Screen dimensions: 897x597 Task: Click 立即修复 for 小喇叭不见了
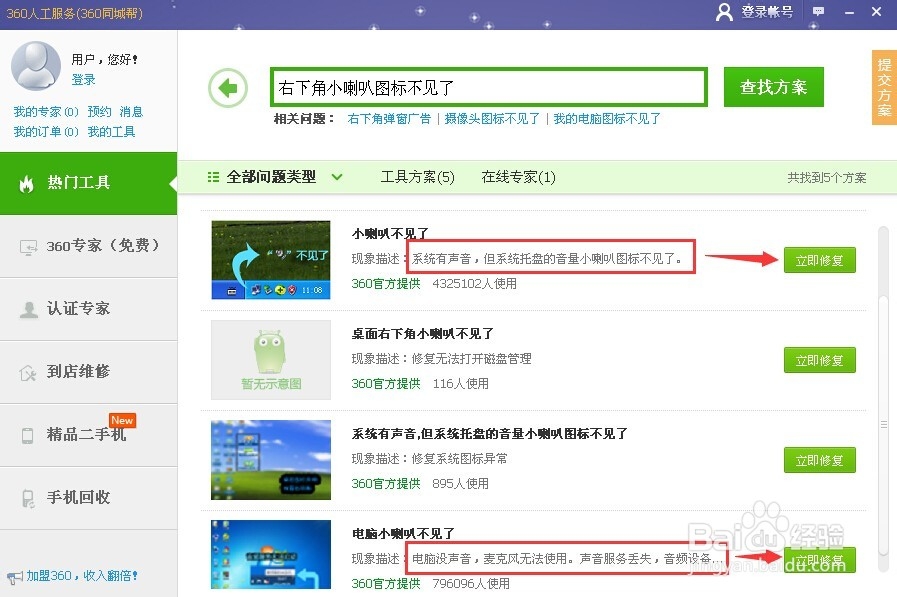click(819, 260)
